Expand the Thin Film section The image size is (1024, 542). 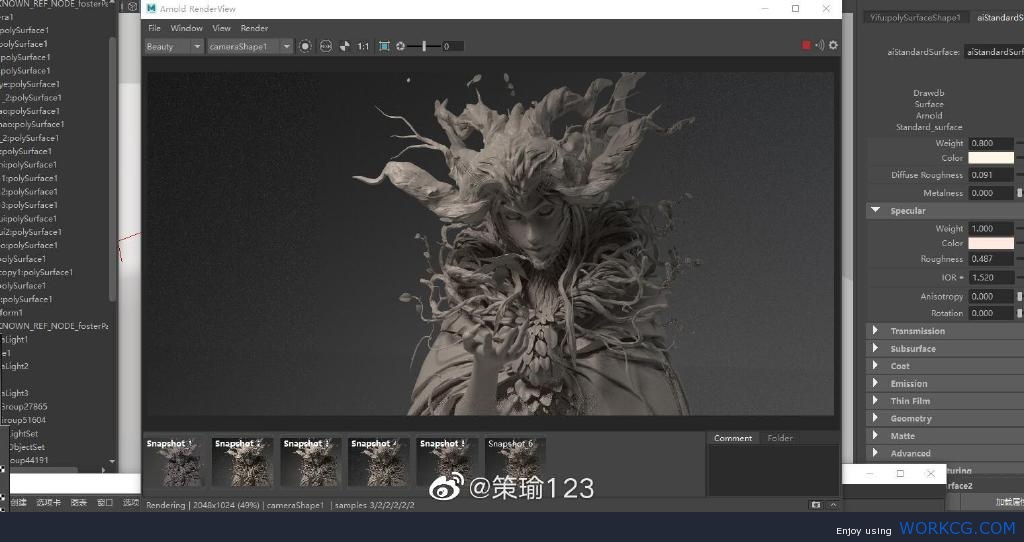pyautogui.click(x=875, y=400)
